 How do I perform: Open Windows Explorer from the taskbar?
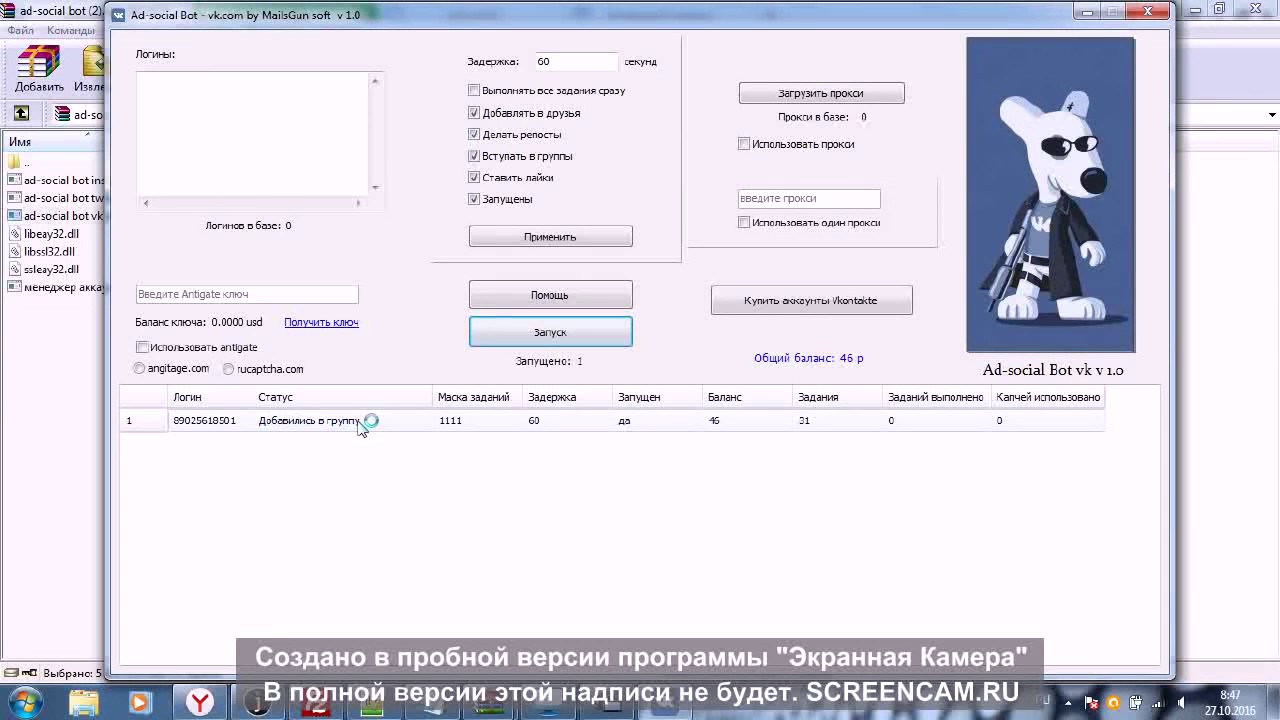click(84, 703)
